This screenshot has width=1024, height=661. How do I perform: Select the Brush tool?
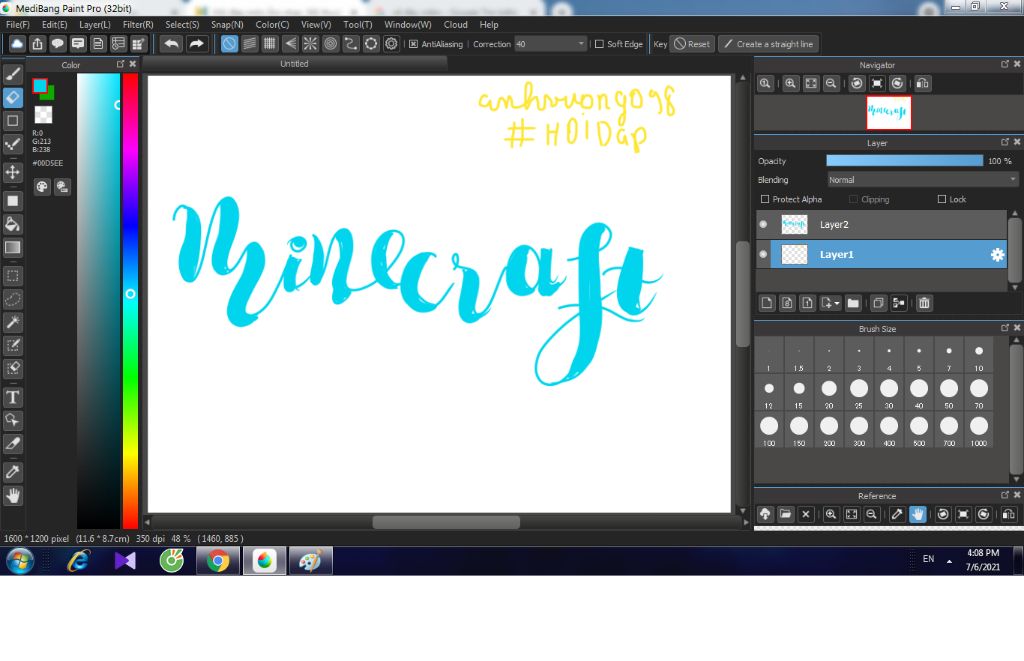point(12,74)
